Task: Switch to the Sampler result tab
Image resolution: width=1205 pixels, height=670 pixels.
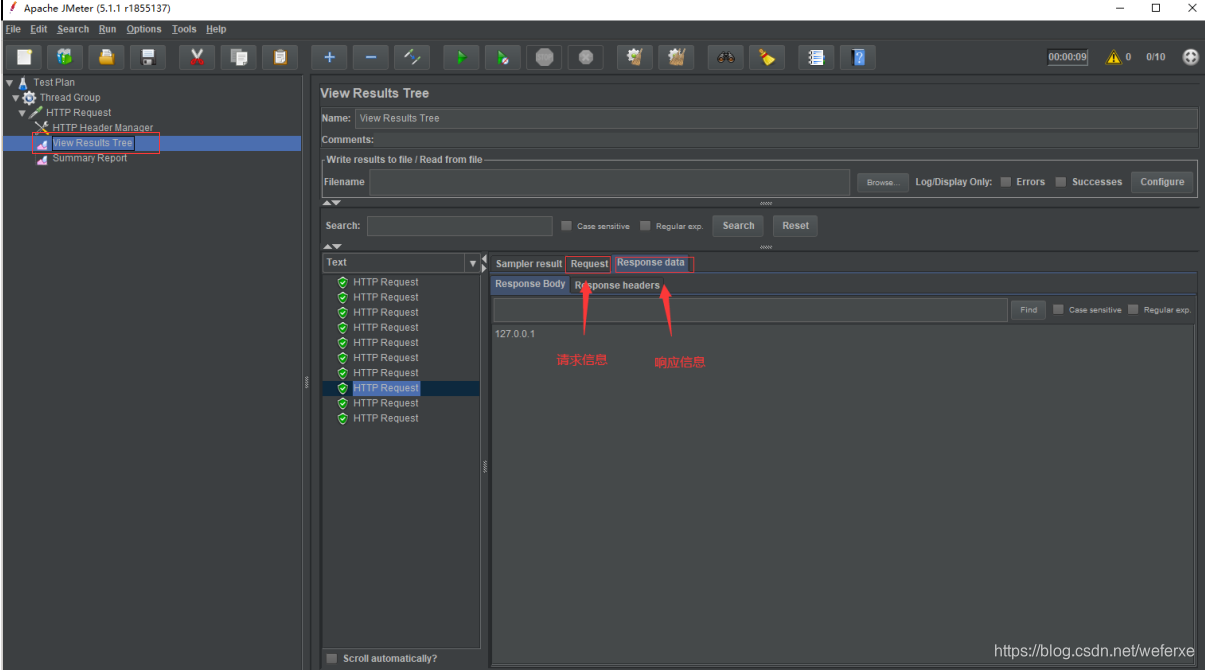Action: 529,264
